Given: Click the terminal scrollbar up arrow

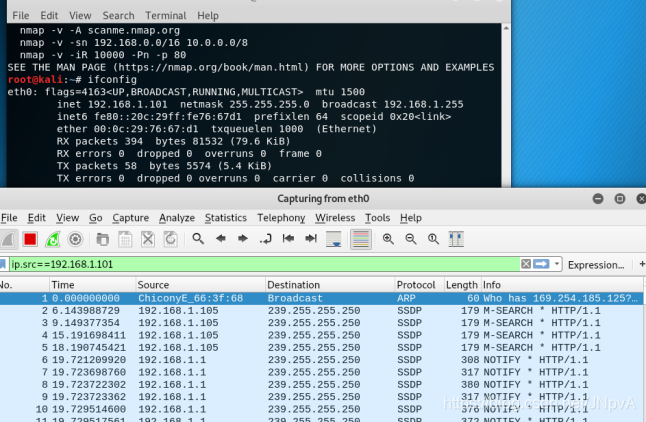Looking at the screenshot, I should (506, 28).
